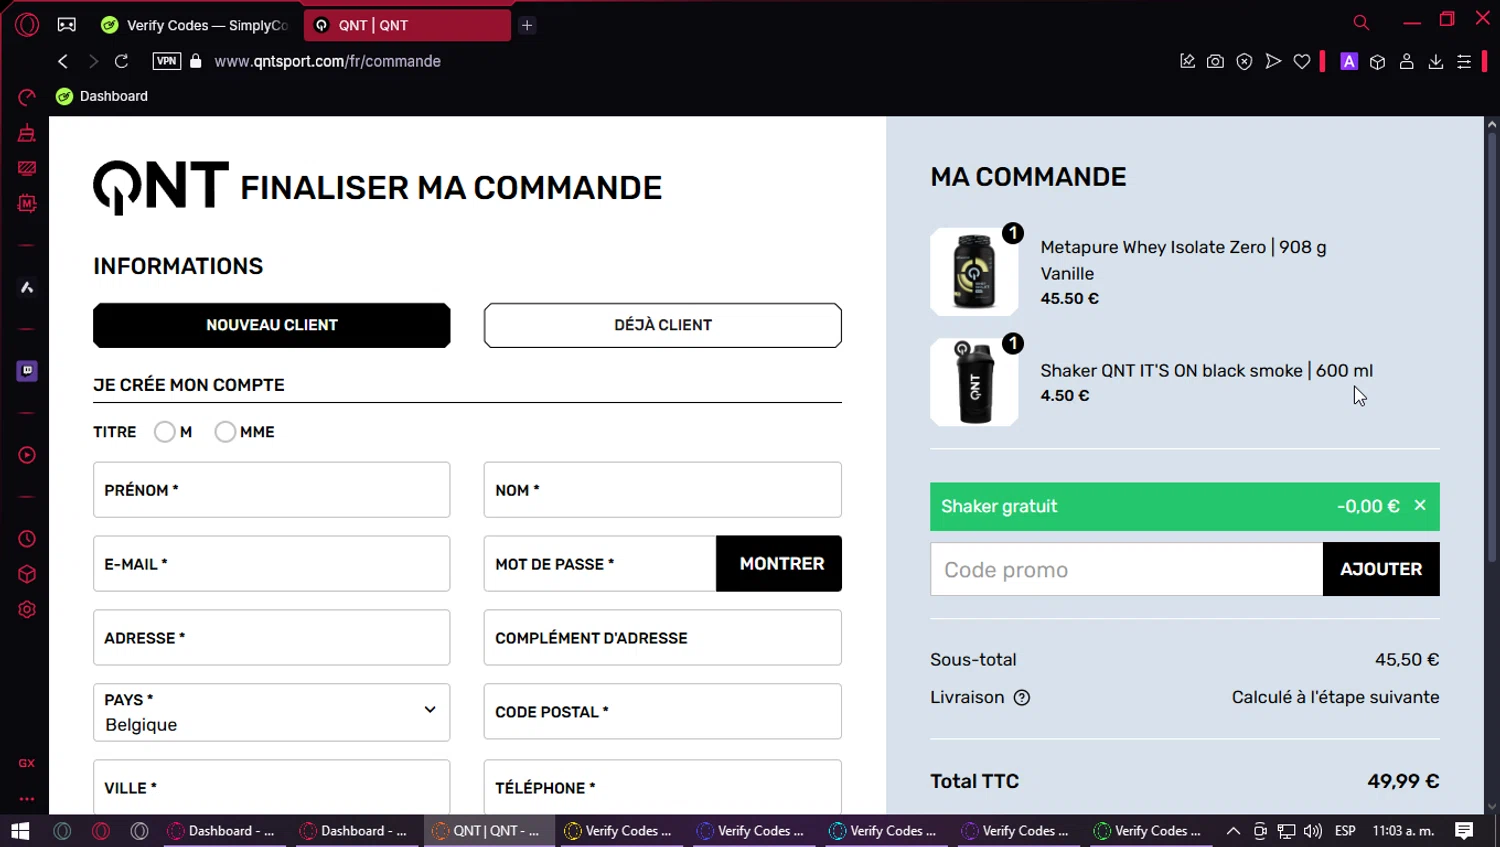Switch to QNT | QNT taskbar window
This screenshot has height=847, width=1500.
[x=489, y=831]
